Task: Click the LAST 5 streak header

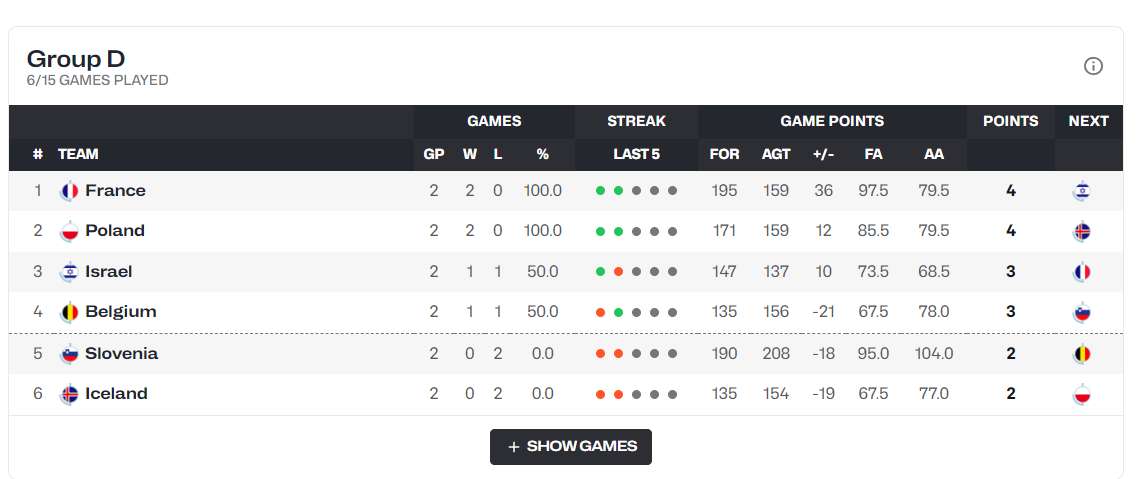Action: 636,155
